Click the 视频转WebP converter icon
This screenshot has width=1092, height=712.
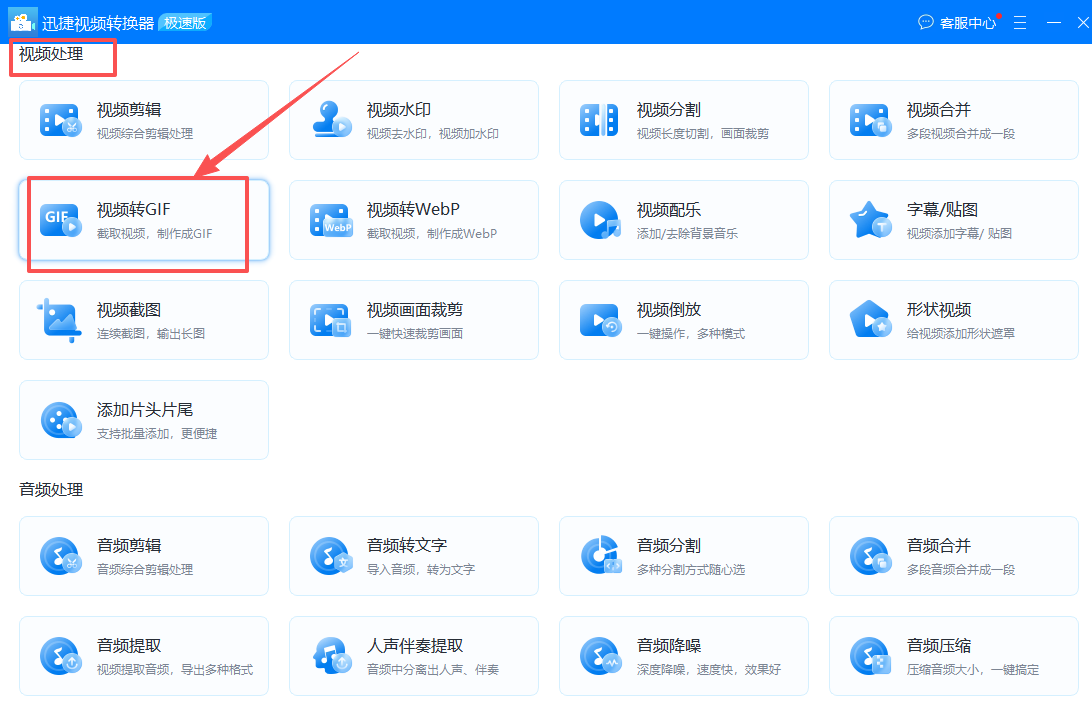330,220
